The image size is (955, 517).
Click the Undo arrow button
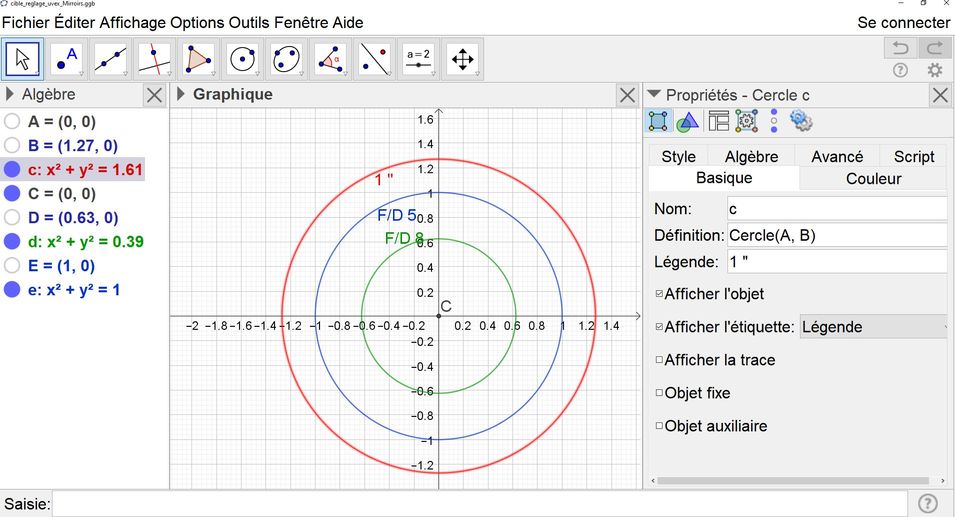tap(900, 48)
